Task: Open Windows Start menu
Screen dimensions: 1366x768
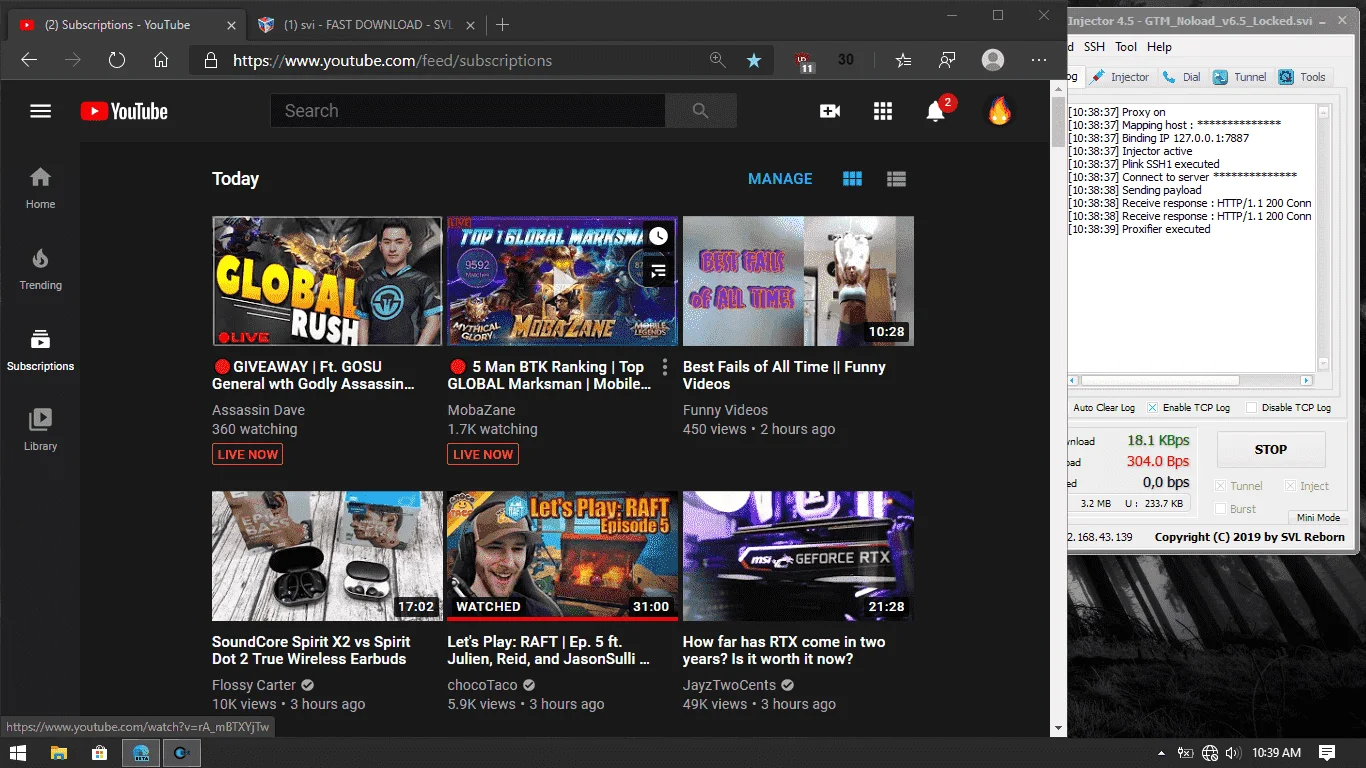Action: click(18, 752)
